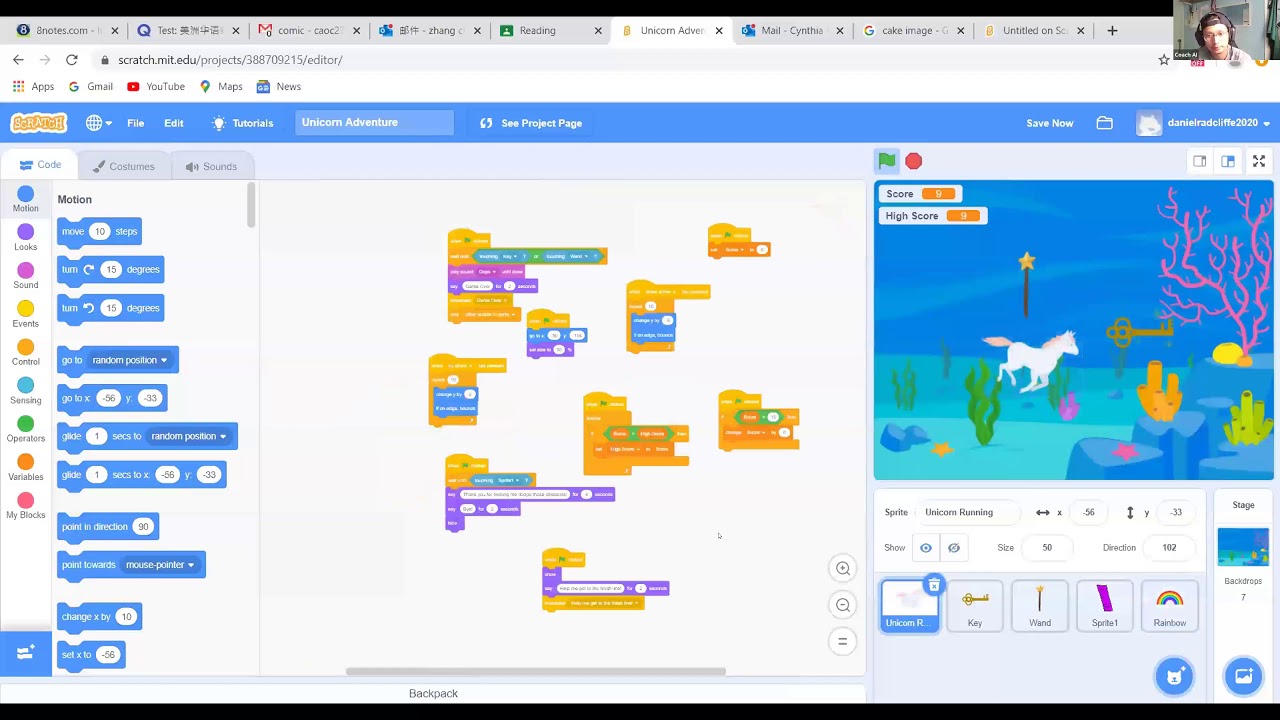The height and width of the screenshot is (720, 1280).
Task: Click Save Now
Action: 1050,123
